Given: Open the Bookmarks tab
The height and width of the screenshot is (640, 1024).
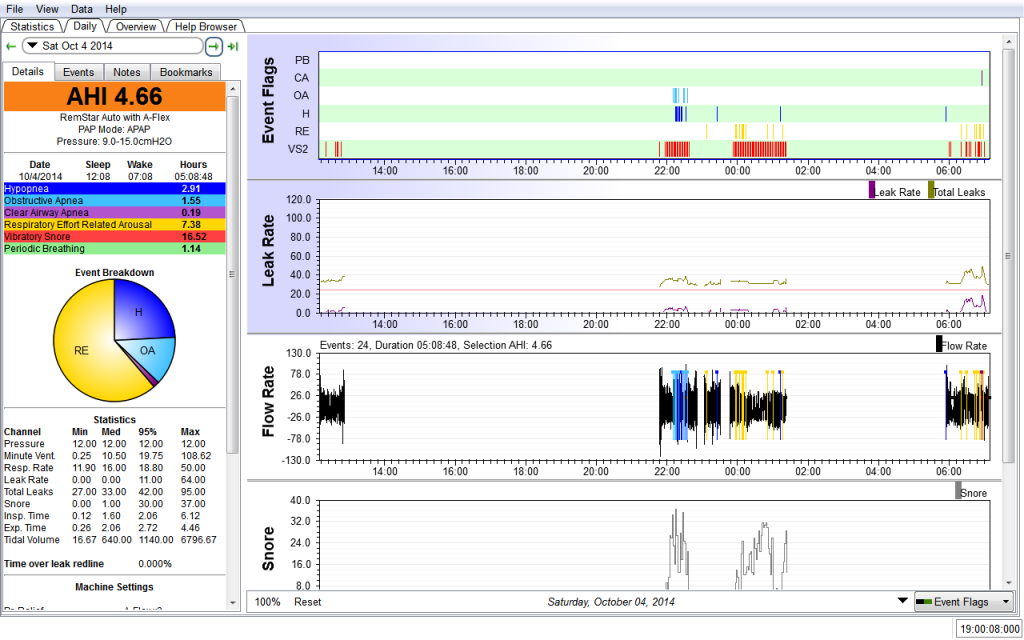Looking at the screenshot, I should 186,72.
